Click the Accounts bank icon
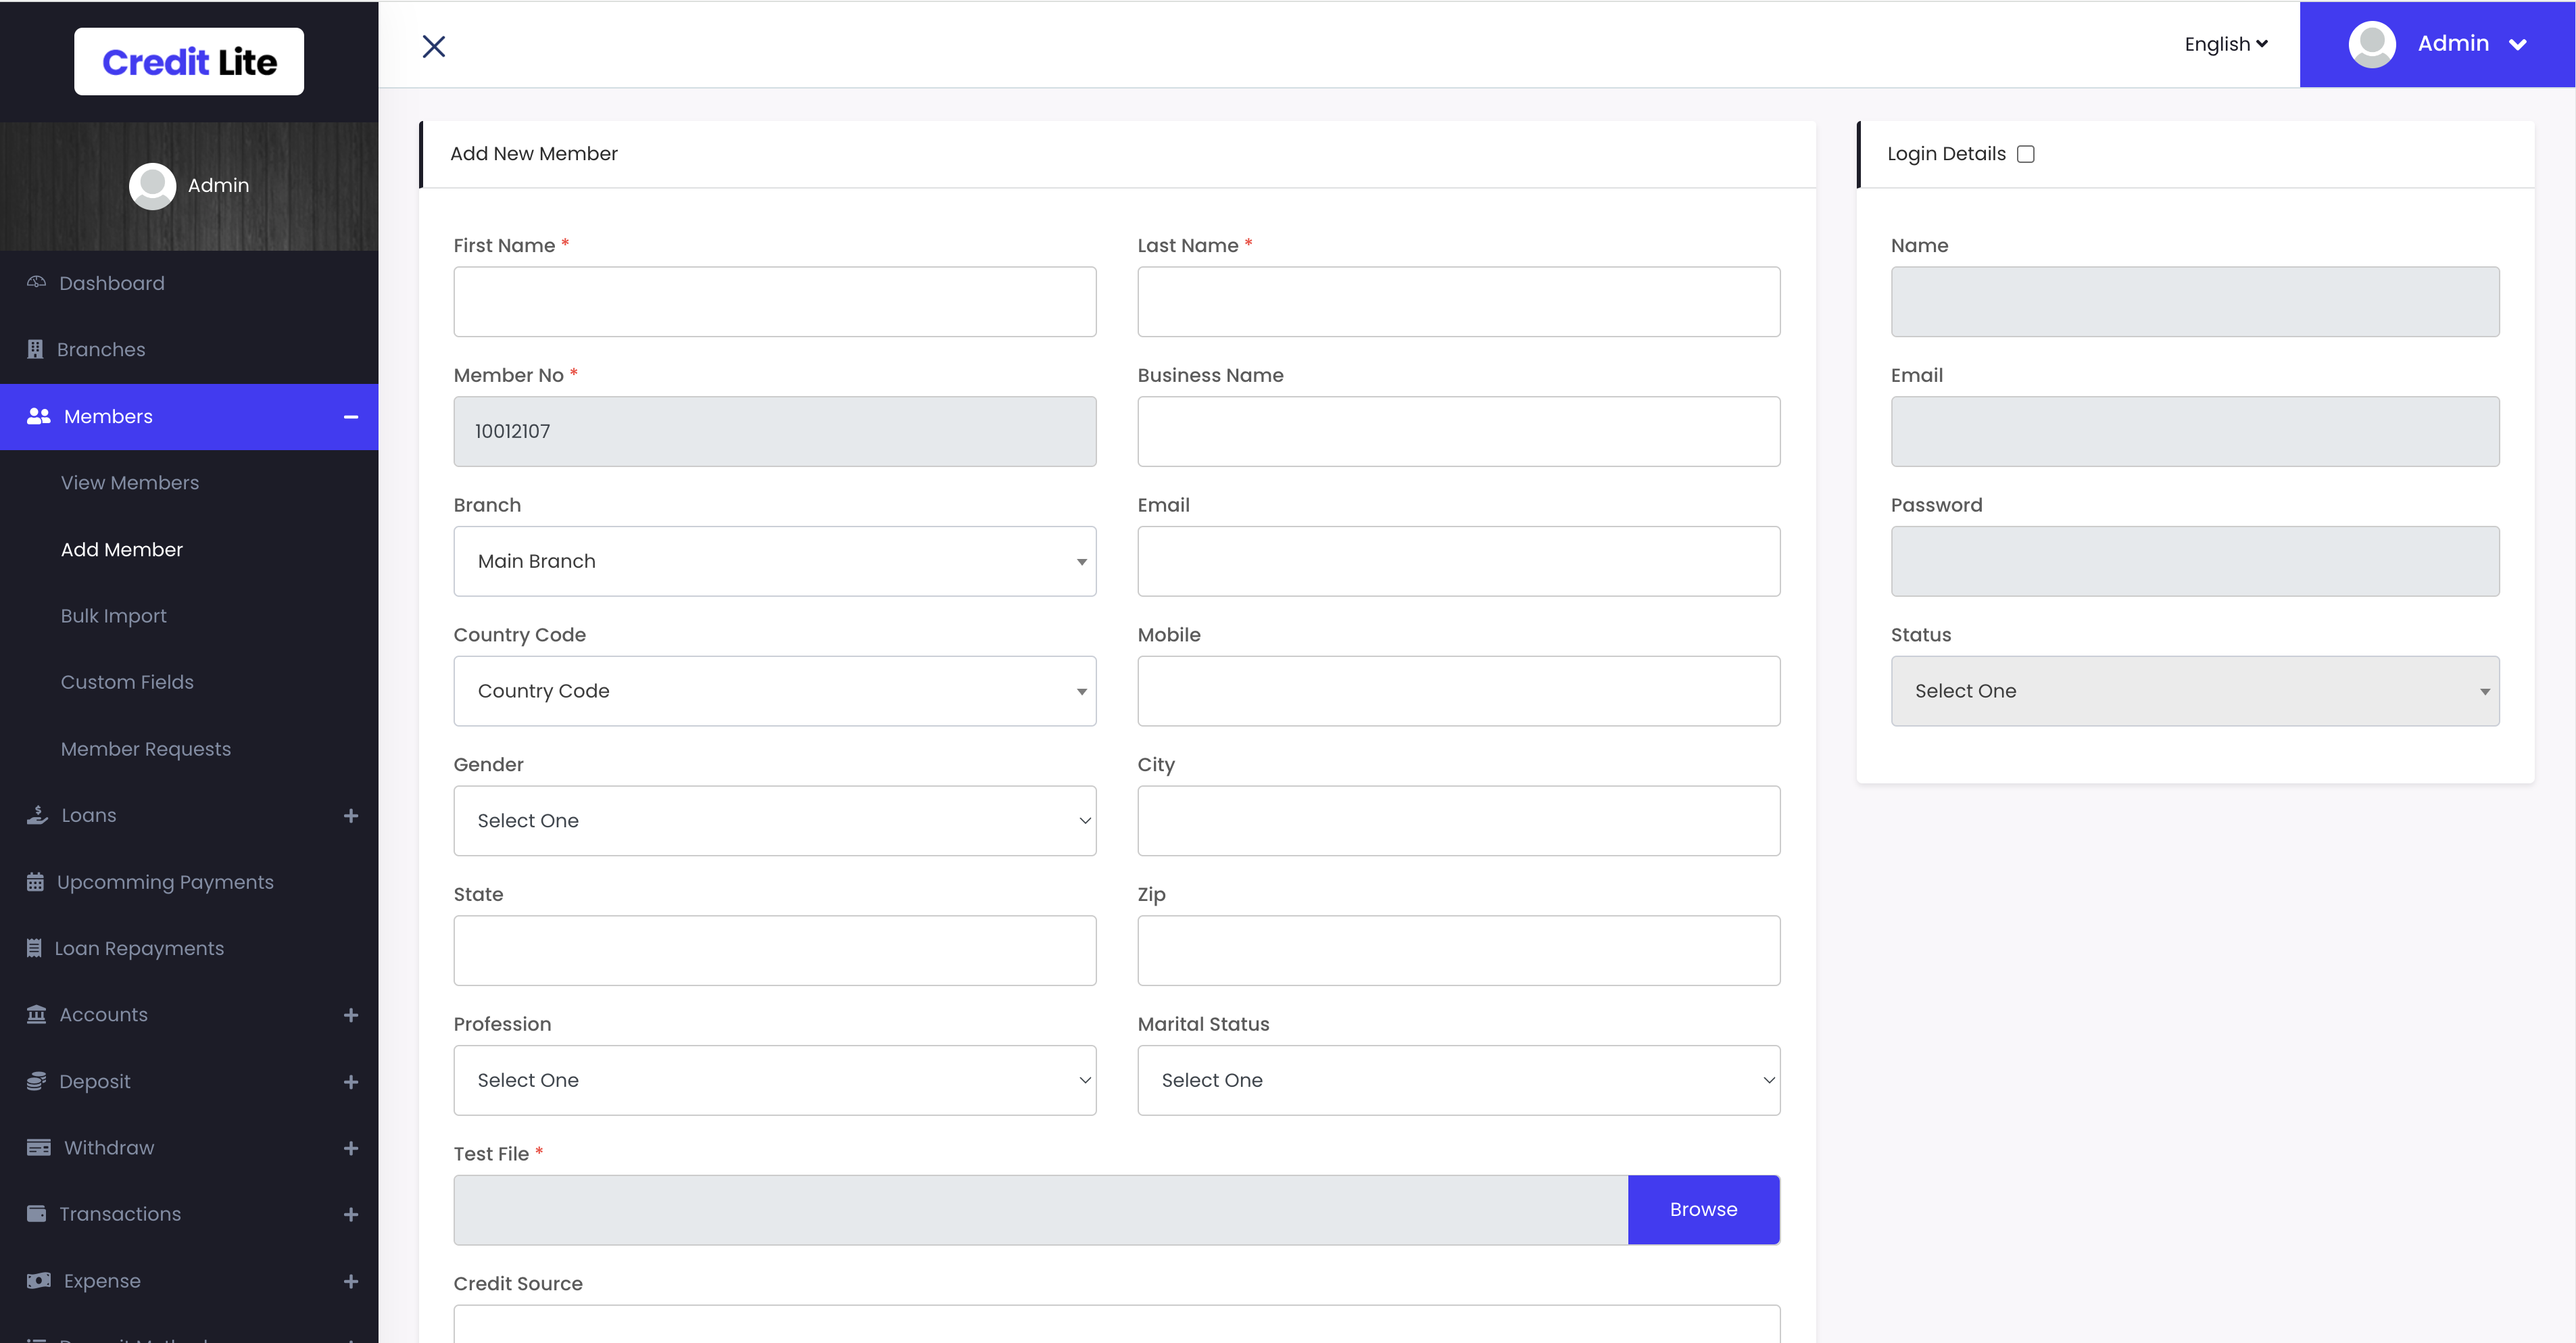2576x1343 pixels. pyautogui.click(x=36, y=1014)
